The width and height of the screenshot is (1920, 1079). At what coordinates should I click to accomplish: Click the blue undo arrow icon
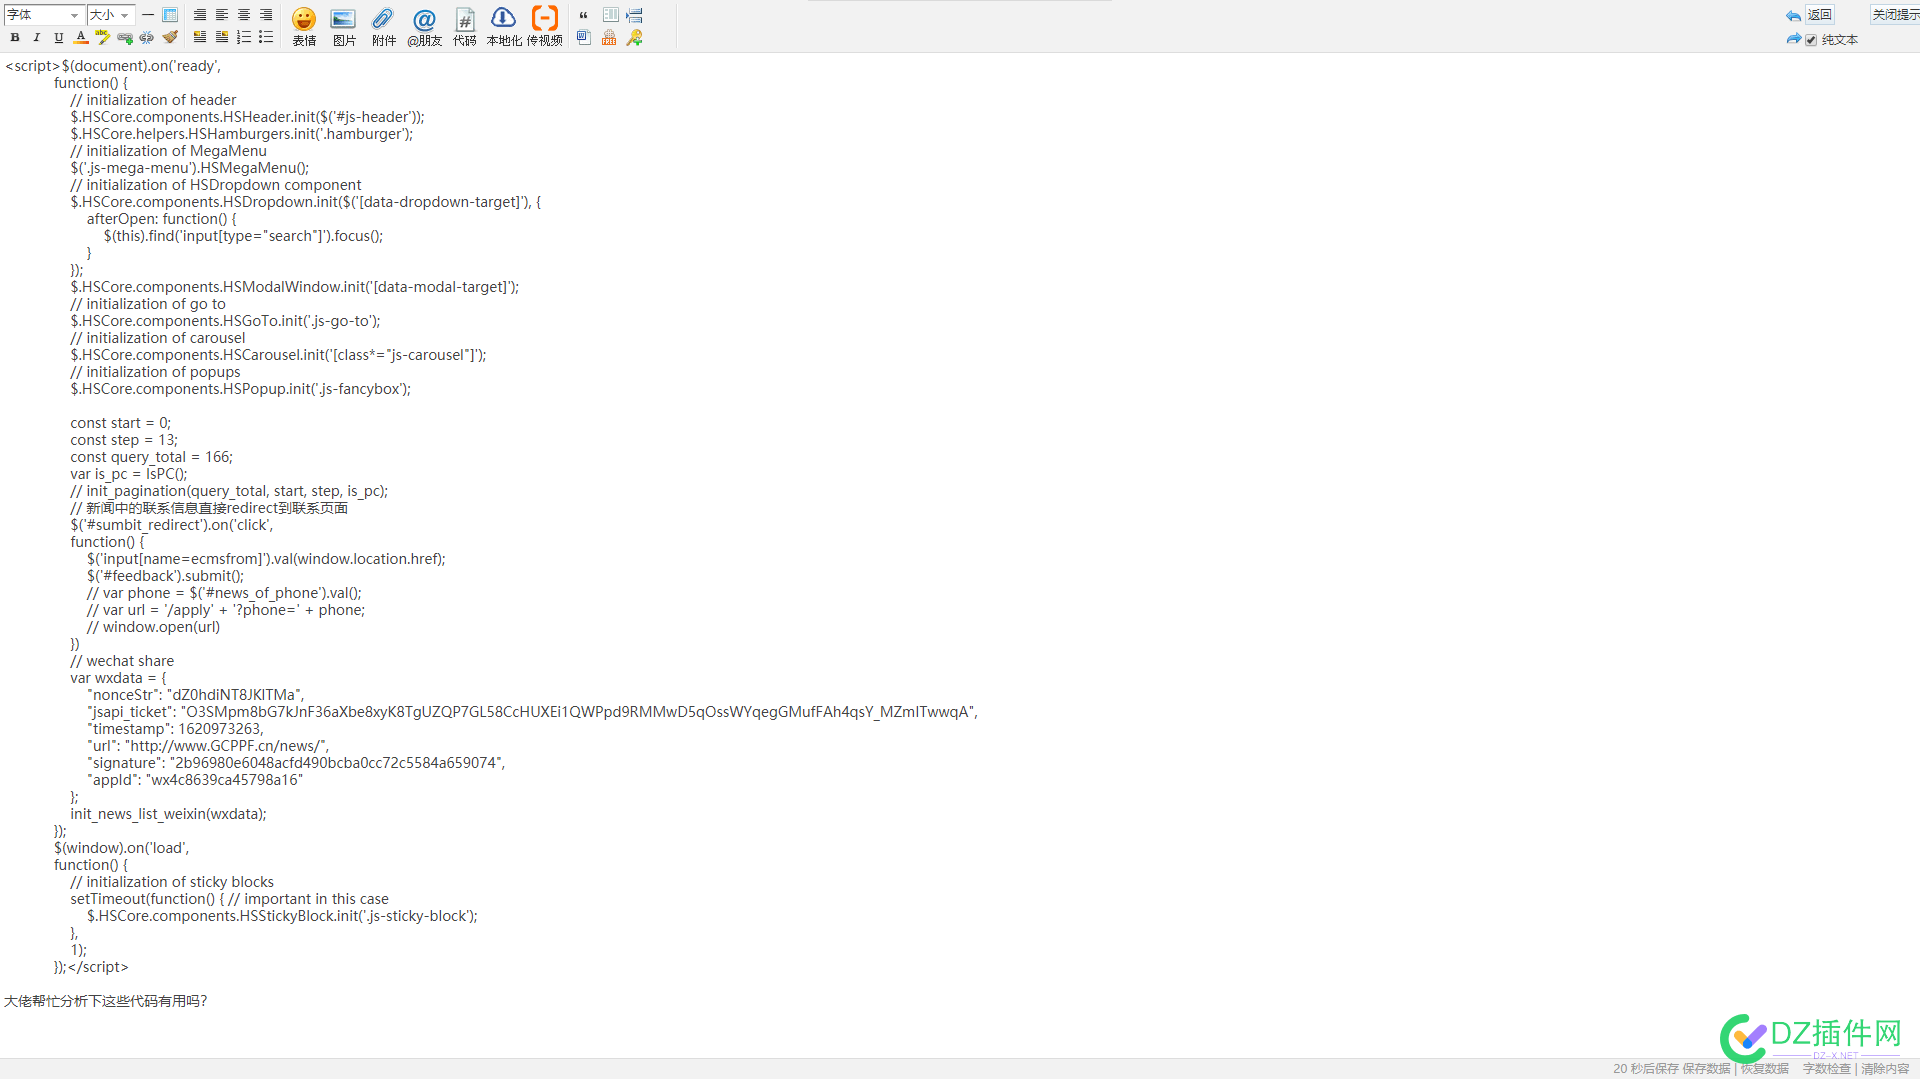click(1793, 16)
